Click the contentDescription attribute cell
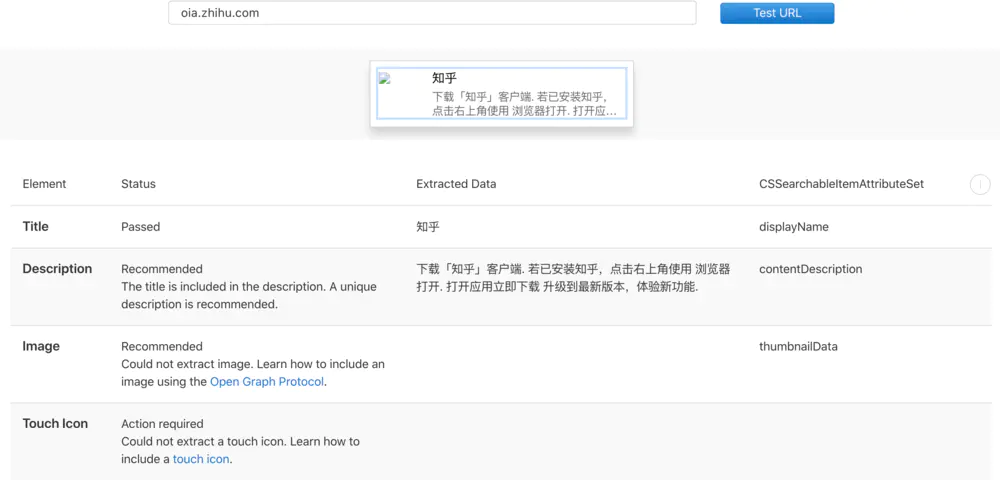This screenshot has height=480, width=1000. [x=811, y=268]
